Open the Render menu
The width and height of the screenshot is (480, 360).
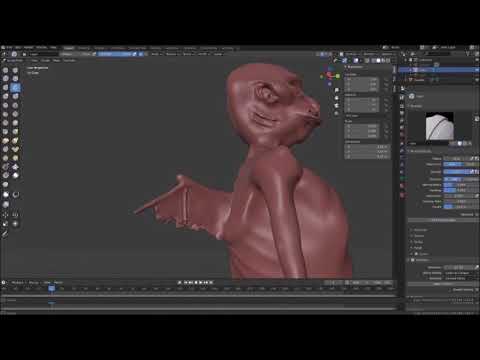29,48
